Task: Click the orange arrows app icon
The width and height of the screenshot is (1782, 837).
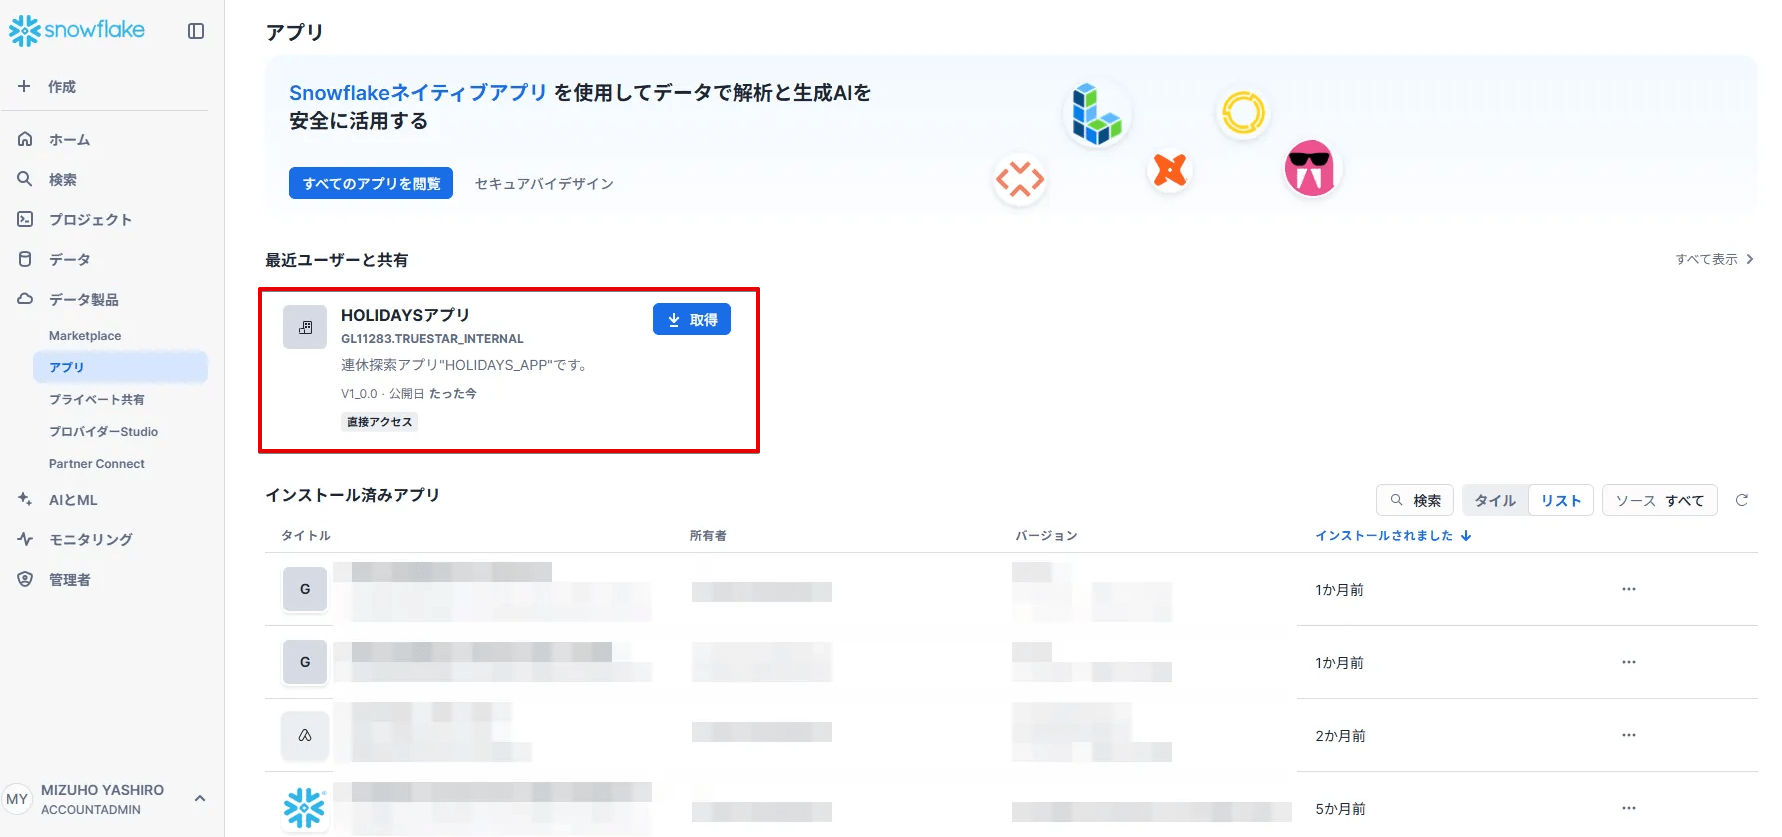Action: [1019, 180]
